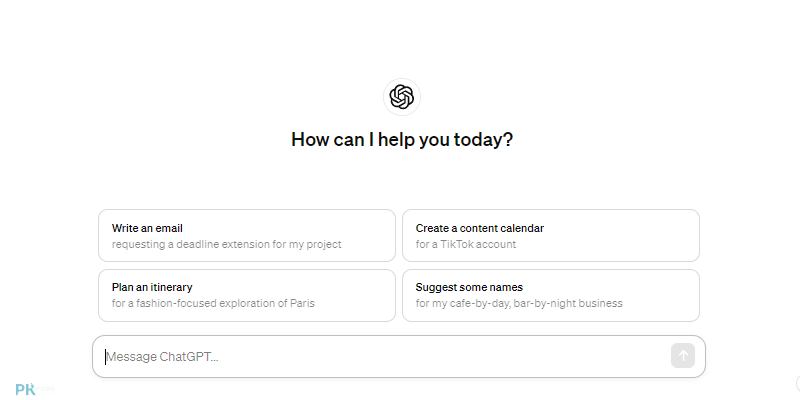
Task: Click the Plan an itinerary card title
Action: point(152,287)
